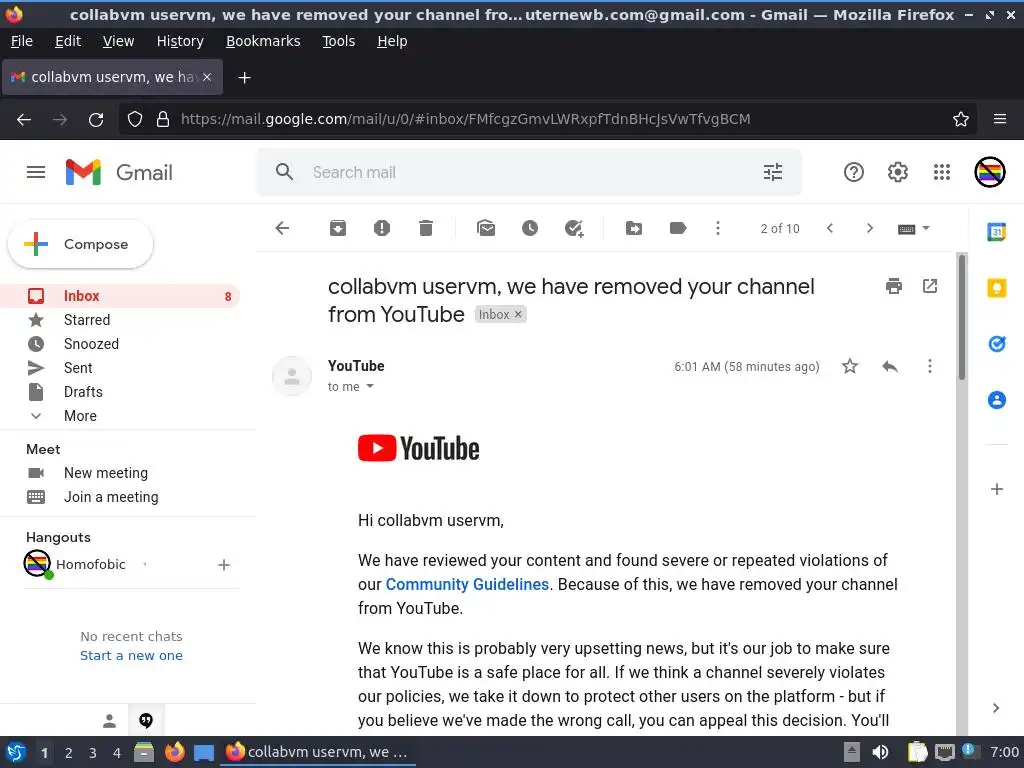Open Firefox Bookmarks menu
Image resolution: width=1024 pixels, height=768 pixels.
(263, 41)
